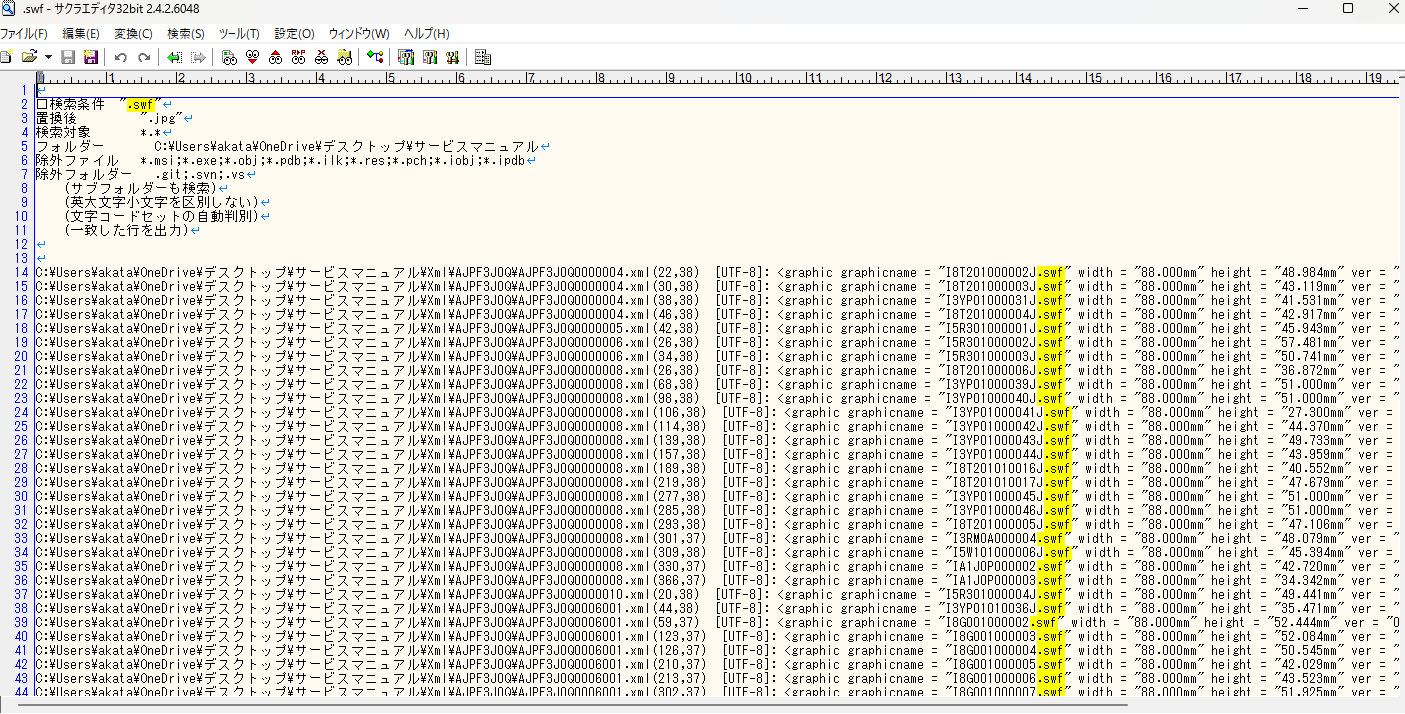This screenshot has width=1405, height=714.
Task: Open the Find dialog with binoculars icon
Action: 229,57
